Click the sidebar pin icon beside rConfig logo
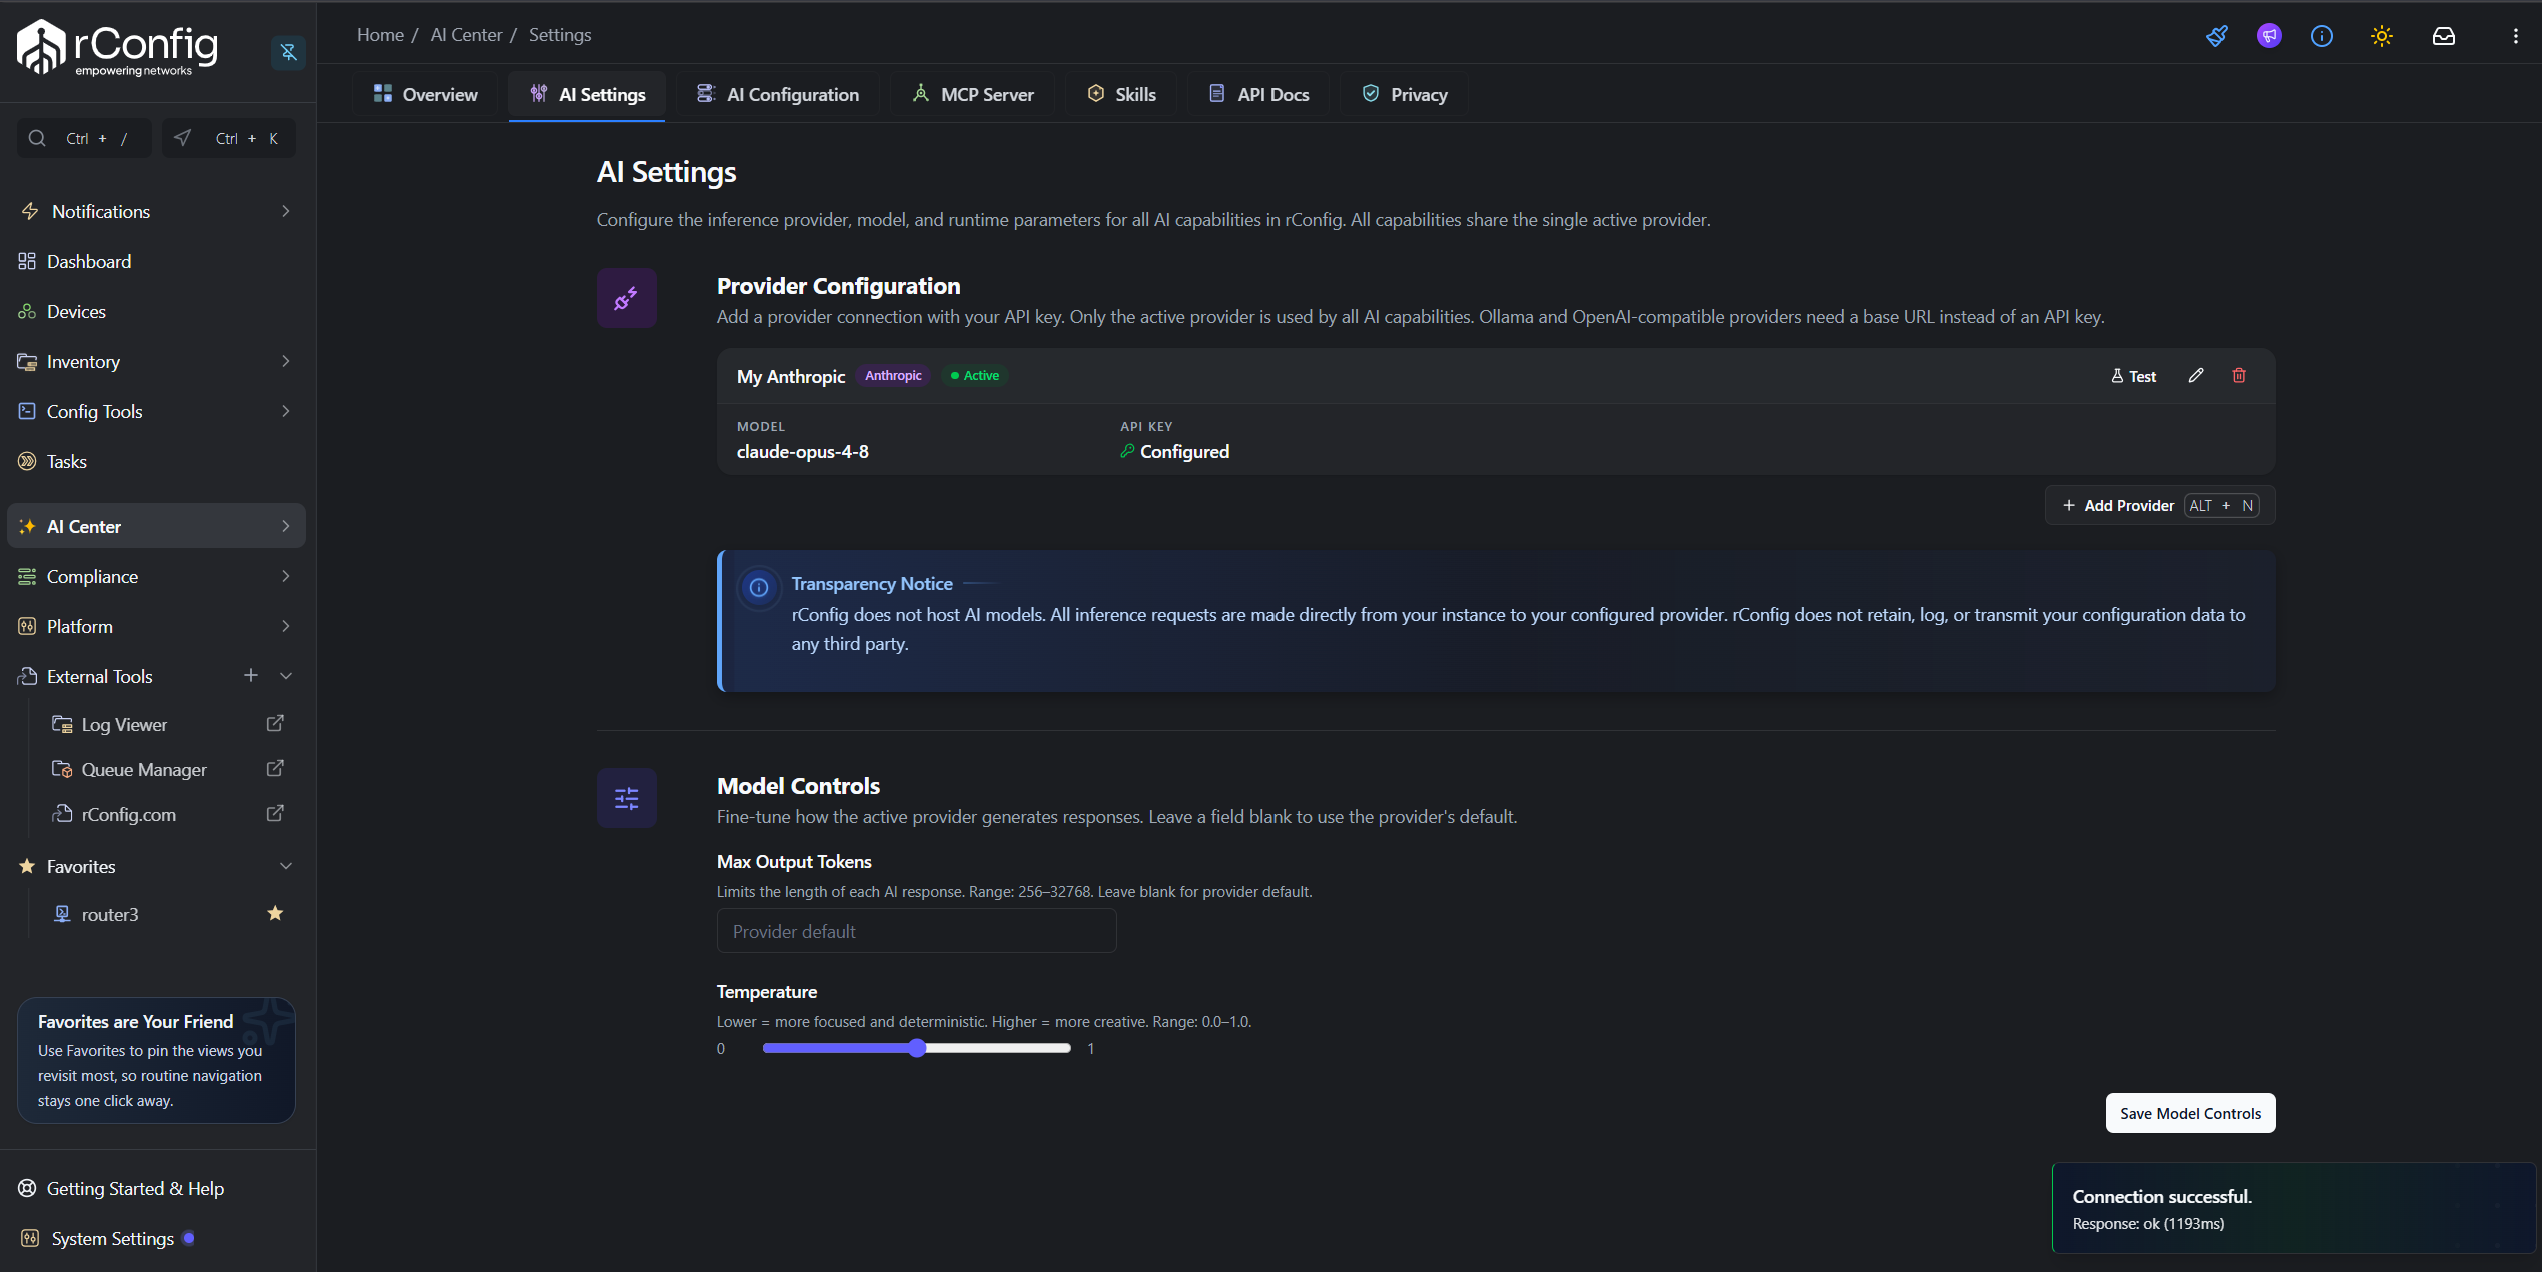 (x=288, y=52)
